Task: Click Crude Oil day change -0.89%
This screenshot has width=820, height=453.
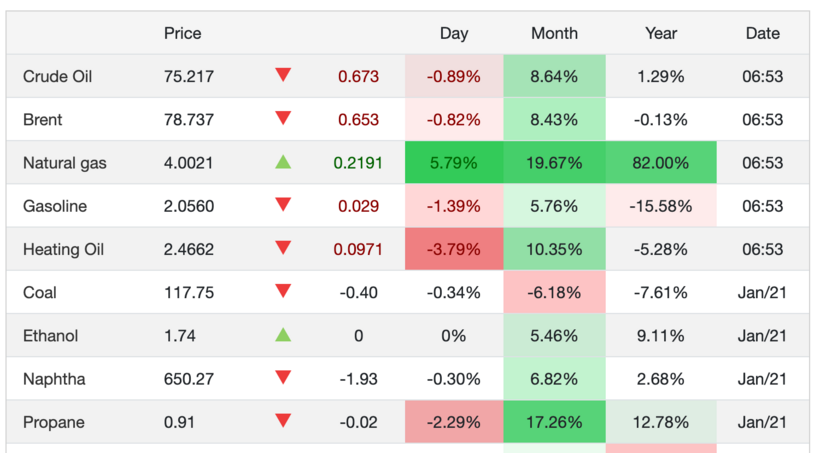Action: [453, 76]
